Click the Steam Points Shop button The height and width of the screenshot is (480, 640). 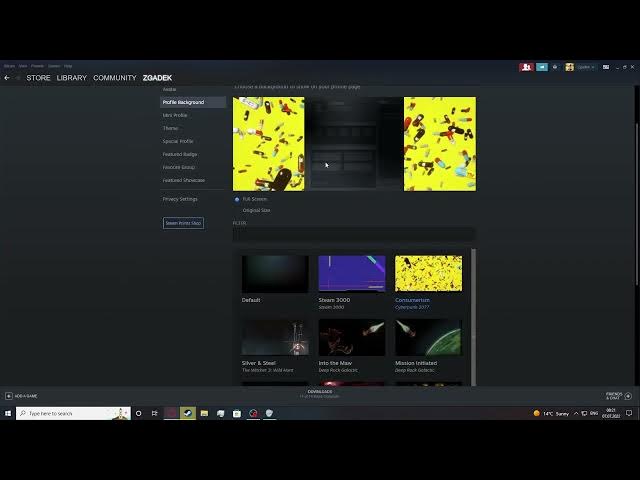[x=183, y=223]
